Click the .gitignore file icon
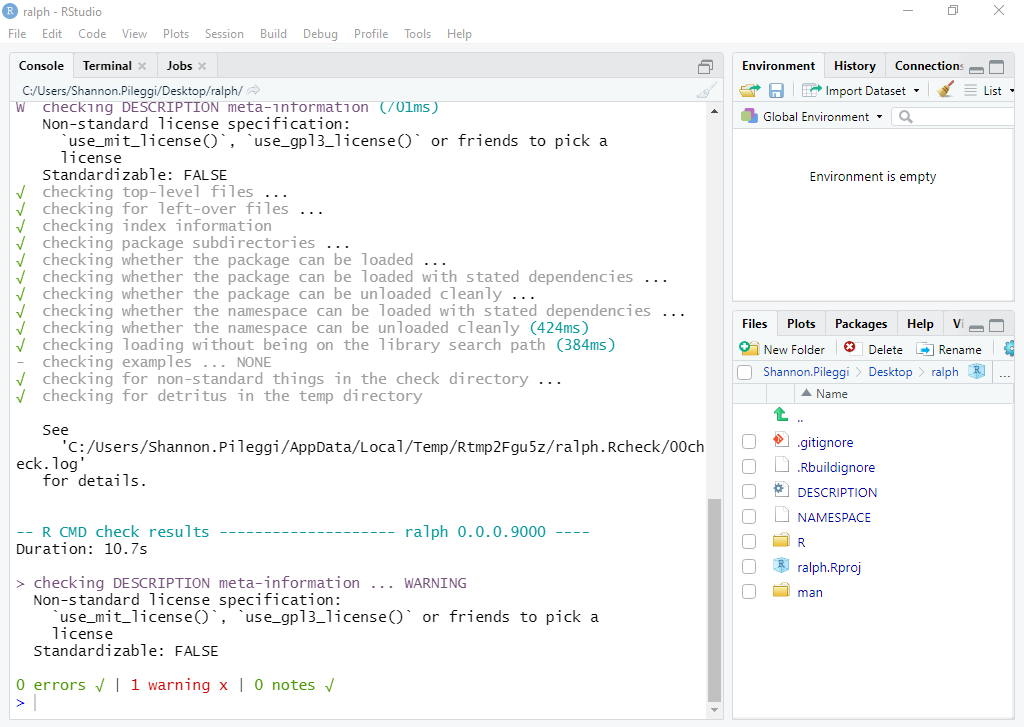1024x727 pixels. coord(780,440)
